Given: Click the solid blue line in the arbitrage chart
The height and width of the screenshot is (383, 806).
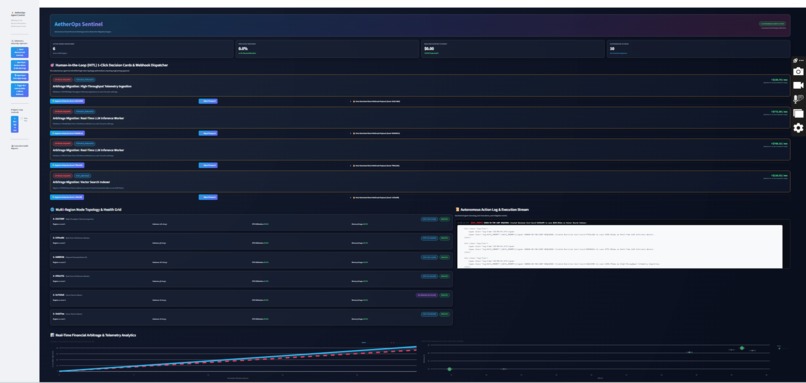Looking at the screenshot, I should (x=237, y=359).
